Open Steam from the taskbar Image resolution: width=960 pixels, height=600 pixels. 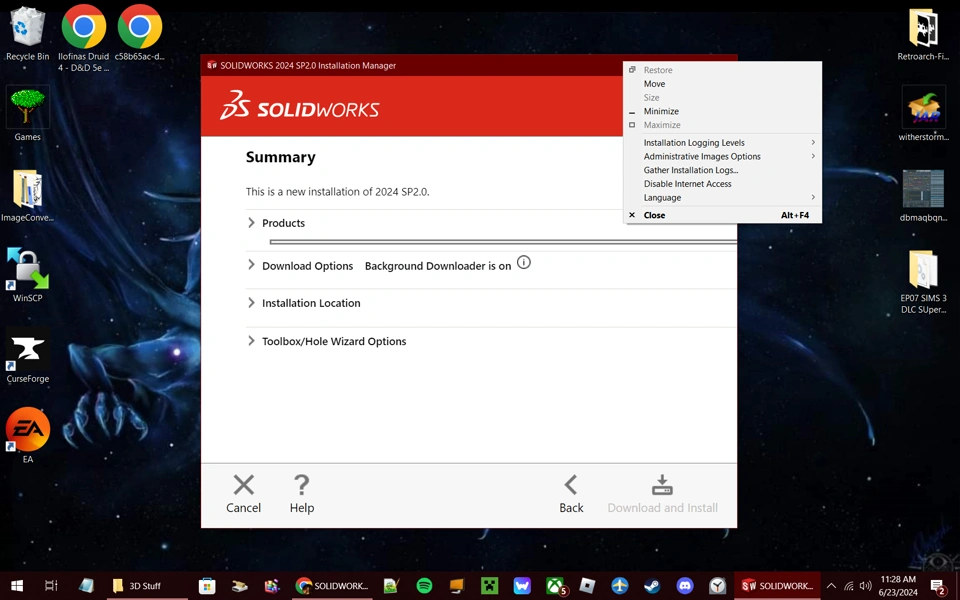653,586
